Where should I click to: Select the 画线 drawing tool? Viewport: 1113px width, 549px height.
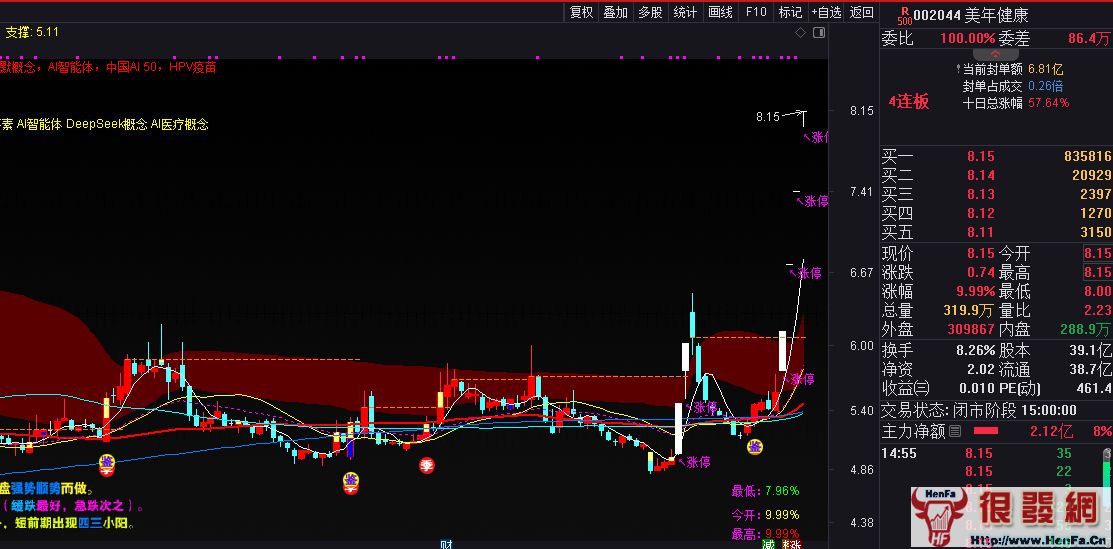(x=720, y=12)
